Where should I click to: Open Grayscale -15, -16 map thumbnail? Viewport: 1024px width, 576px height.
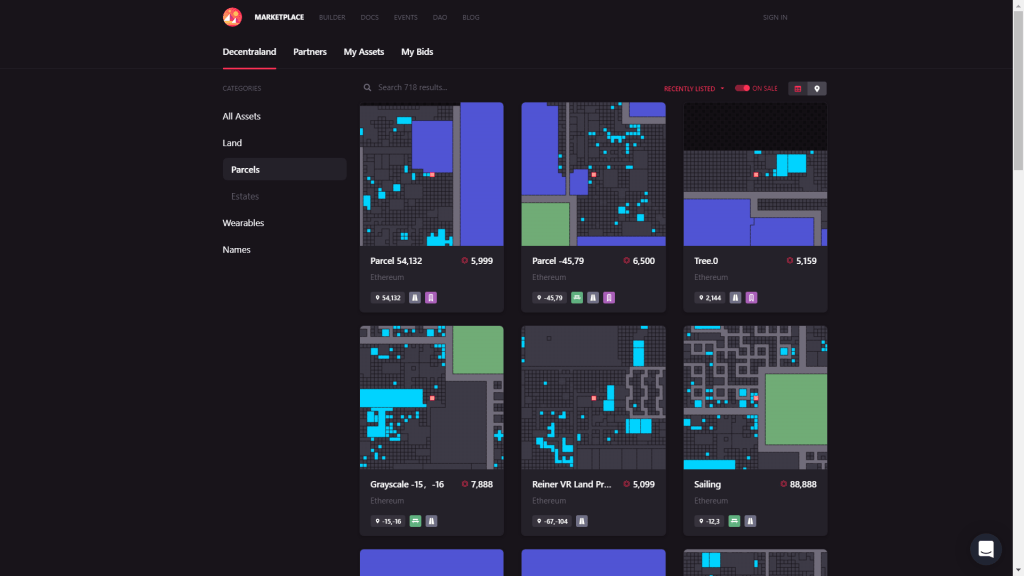(x=432, y=397)
